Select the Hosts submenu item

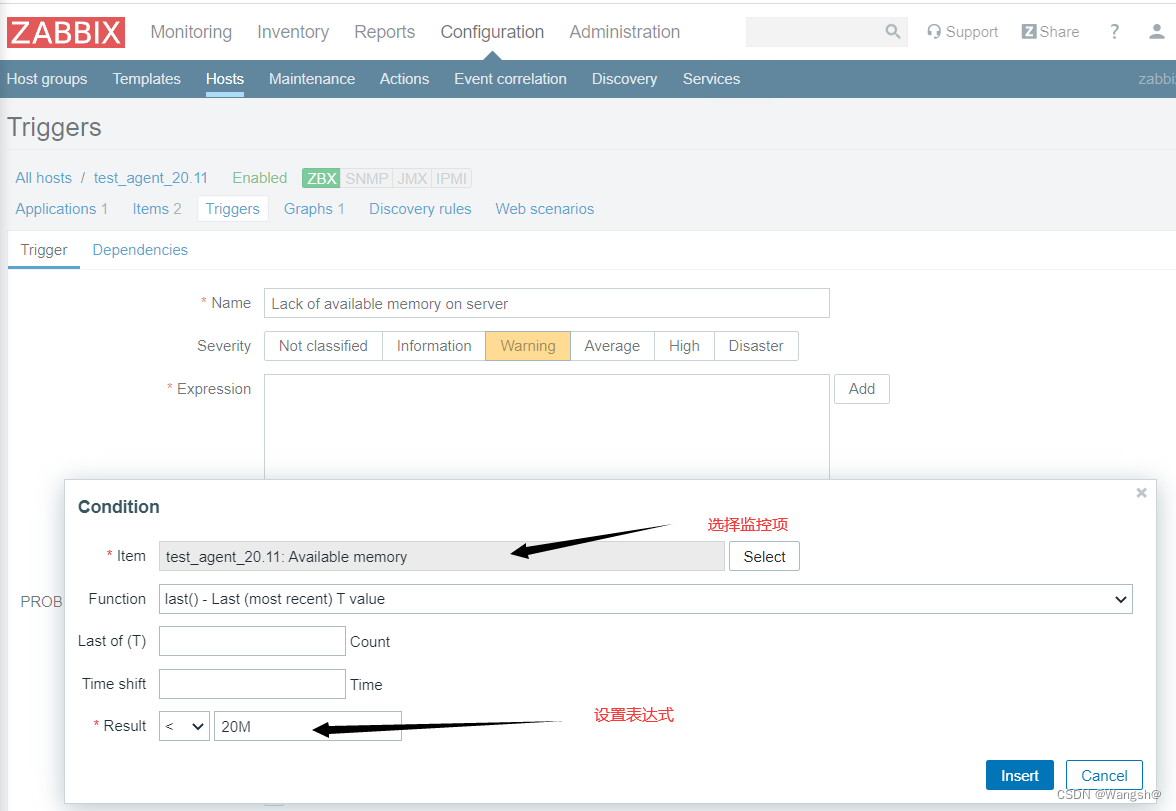pyautogui.click(x=225, y=79)
